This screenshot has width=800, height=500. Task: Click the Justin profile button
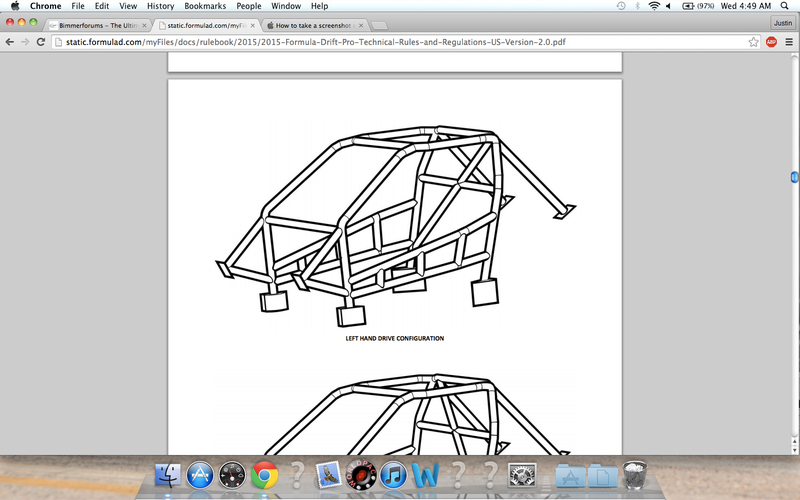click(x=783, y=23)
